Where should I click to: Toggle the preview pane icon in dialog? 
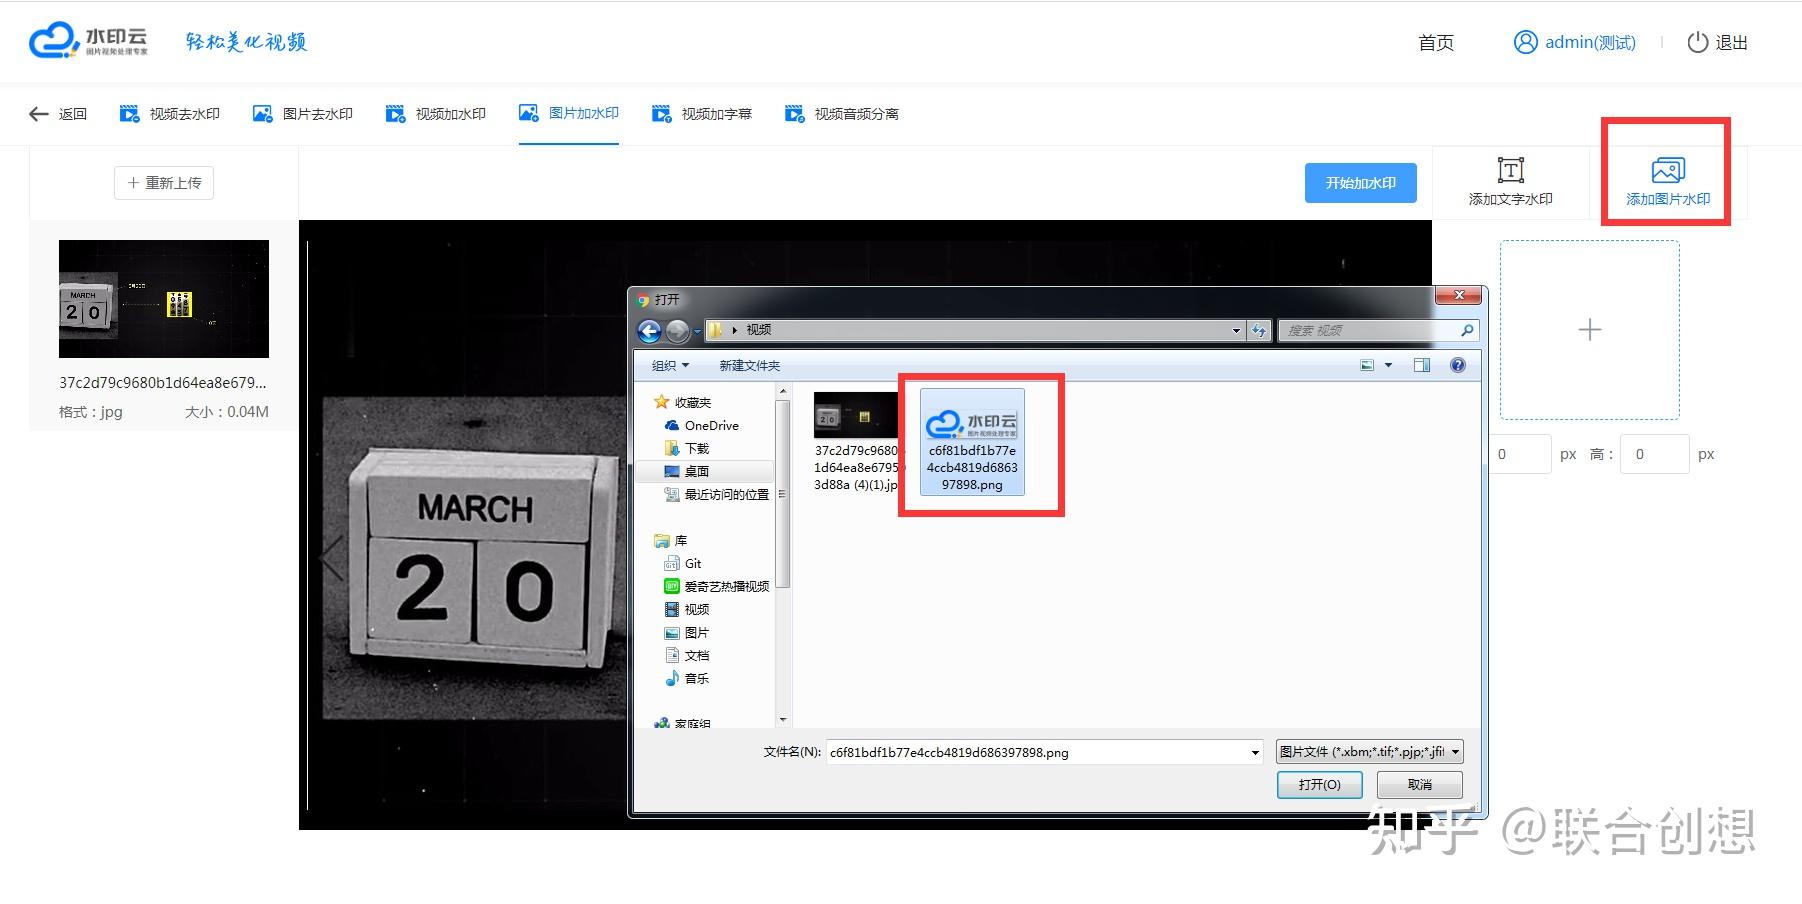point(1421,365)
